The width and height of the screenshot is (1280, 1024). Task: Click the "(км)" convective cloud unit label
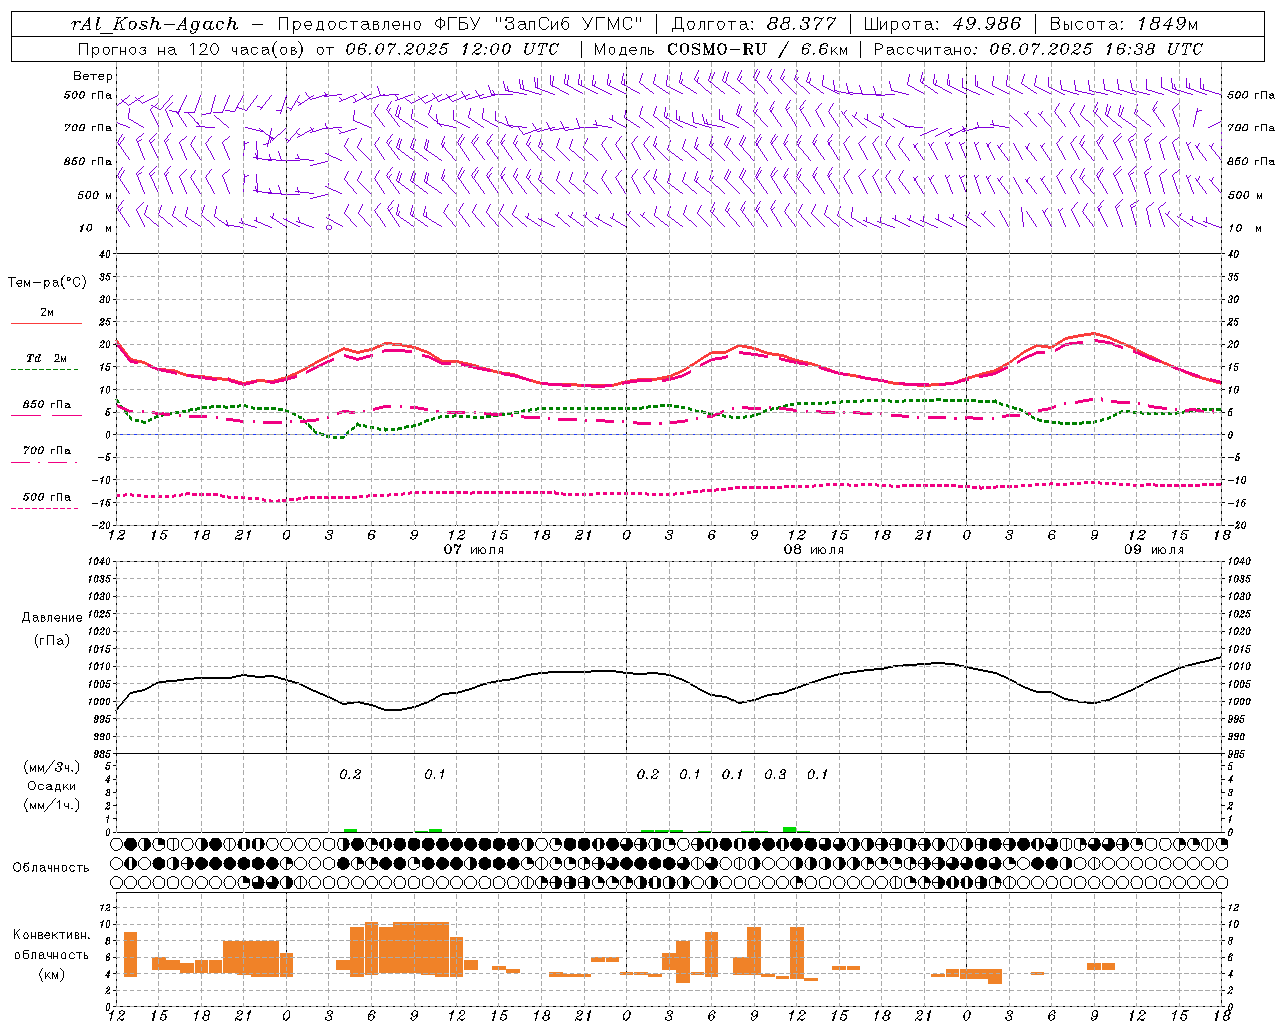pos(52,974)
